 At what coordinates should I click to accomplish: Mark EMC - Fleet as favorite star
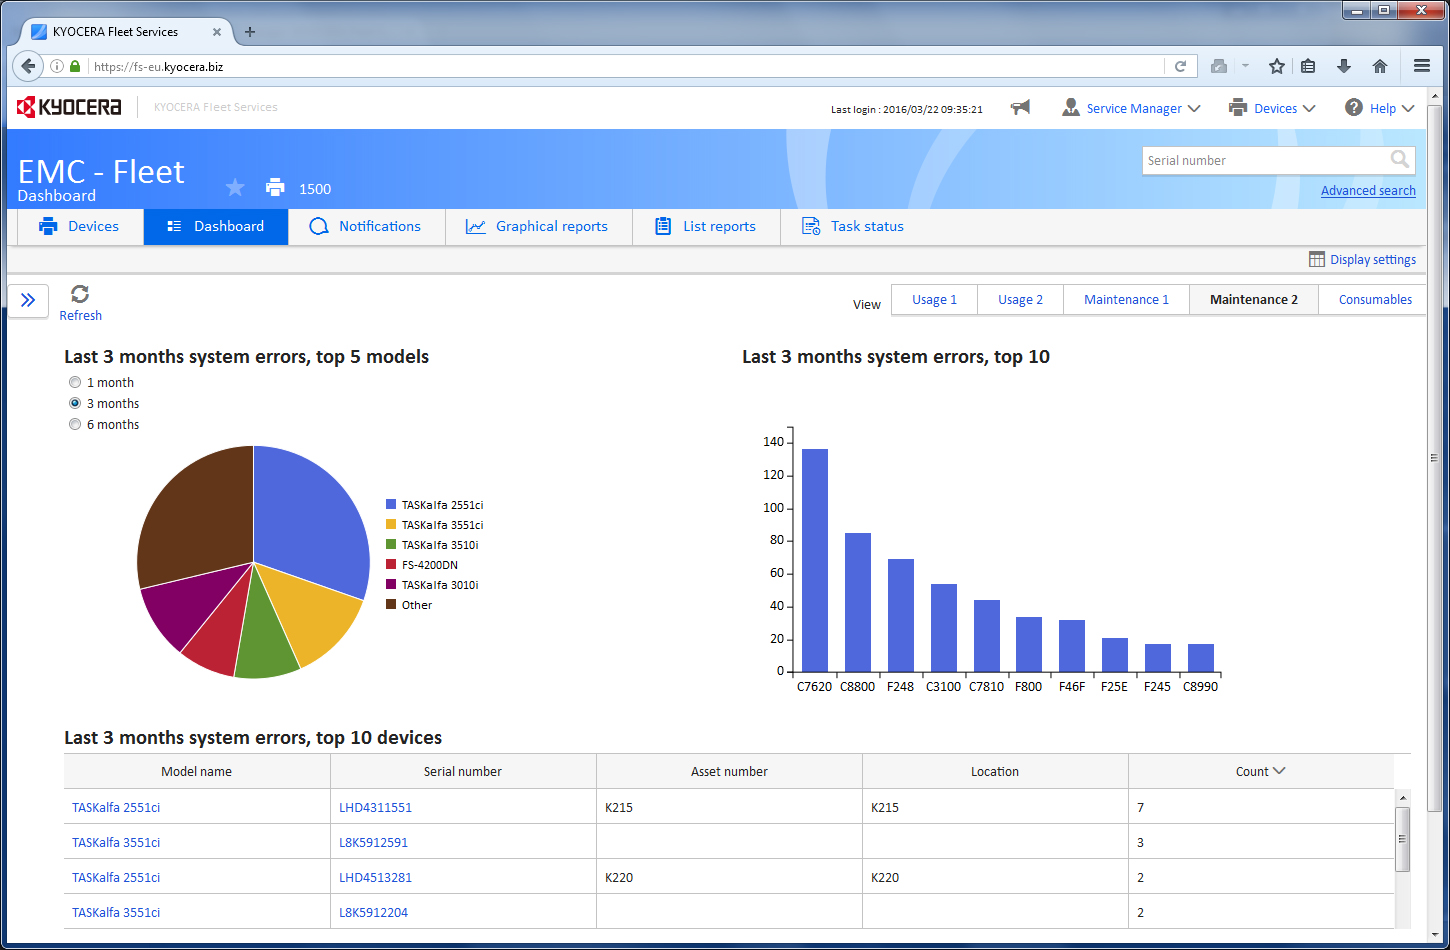(235, 187)
